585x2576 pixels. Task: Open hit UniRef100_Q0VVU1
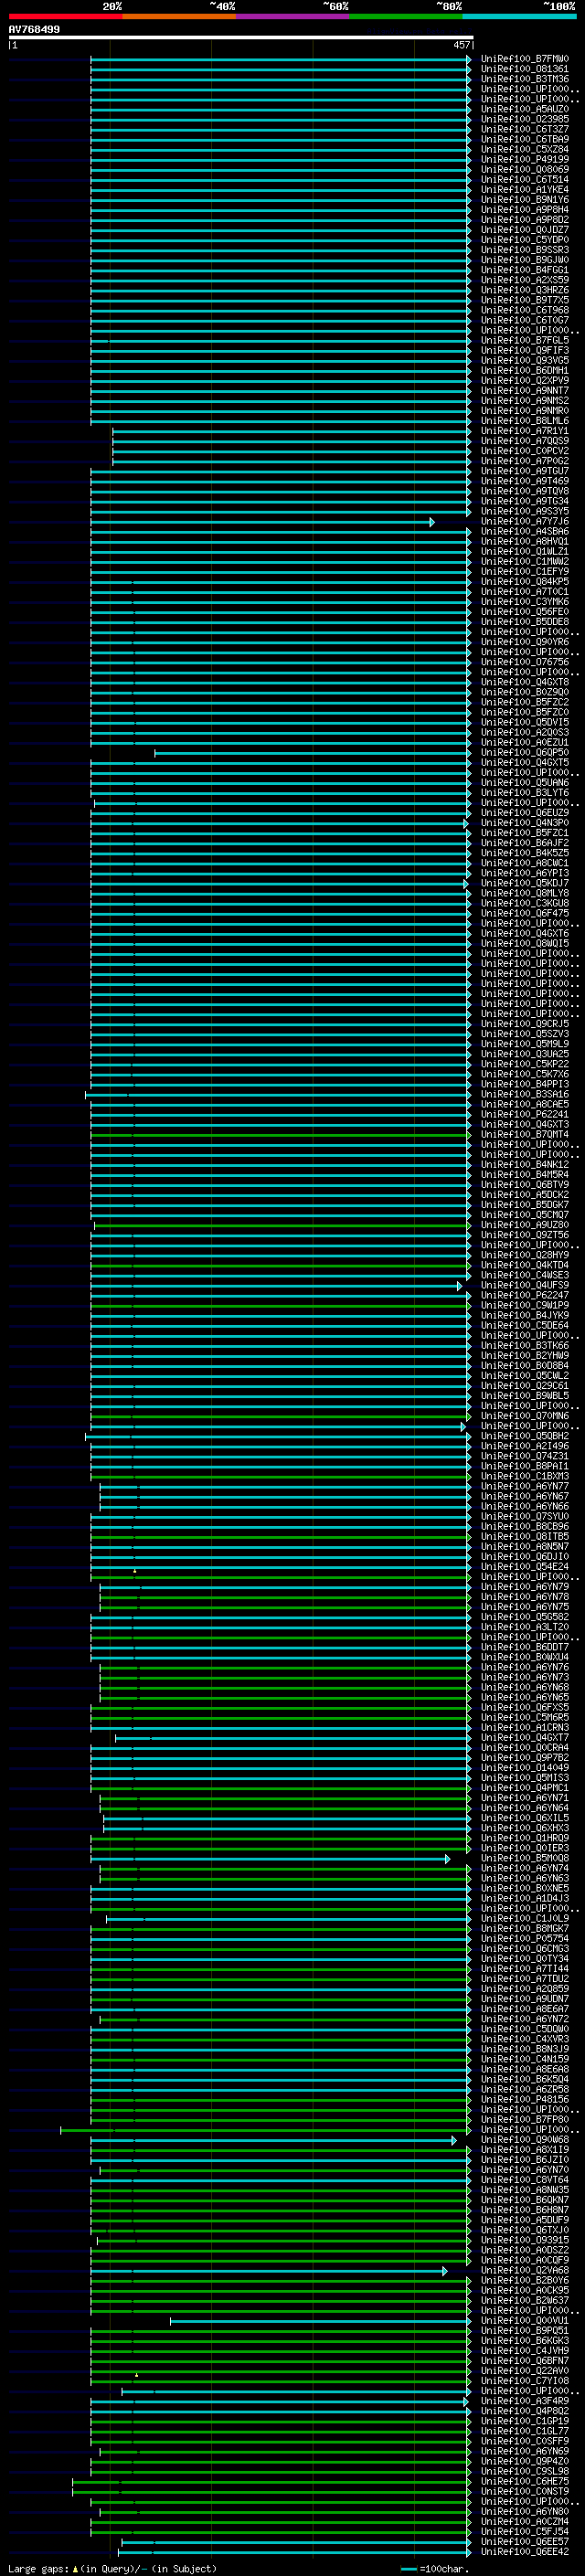[x=525, y=2320]
